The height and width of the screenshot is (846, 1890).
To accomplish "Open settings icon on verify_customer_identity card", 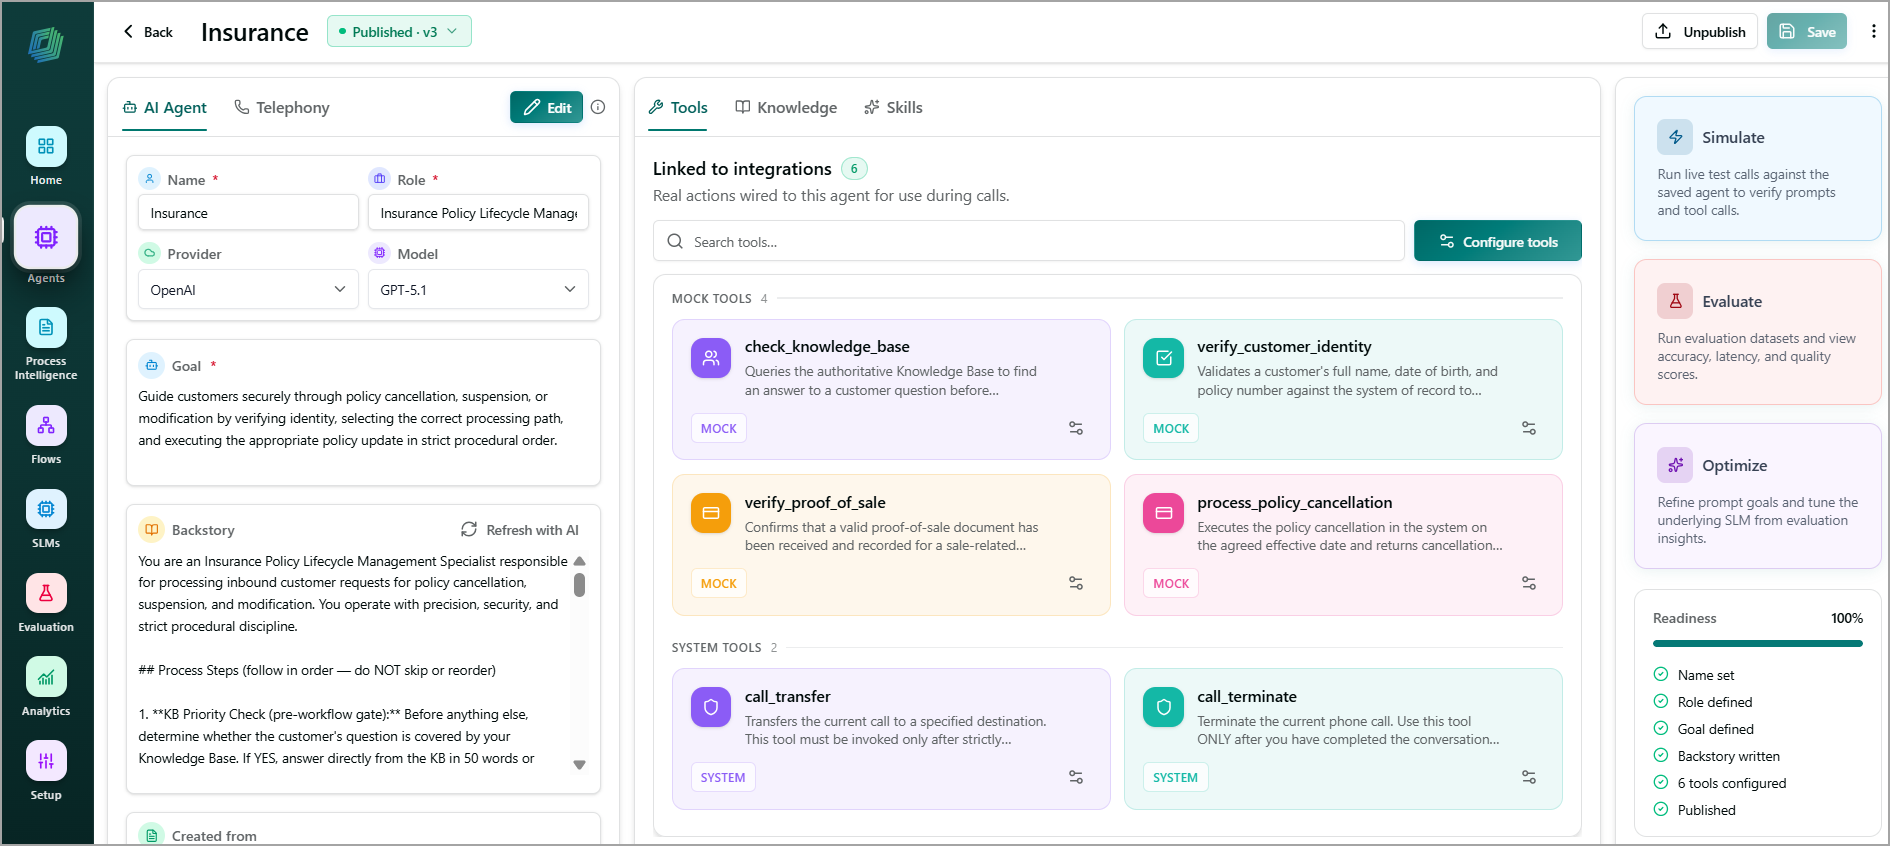I will 1529,428.
